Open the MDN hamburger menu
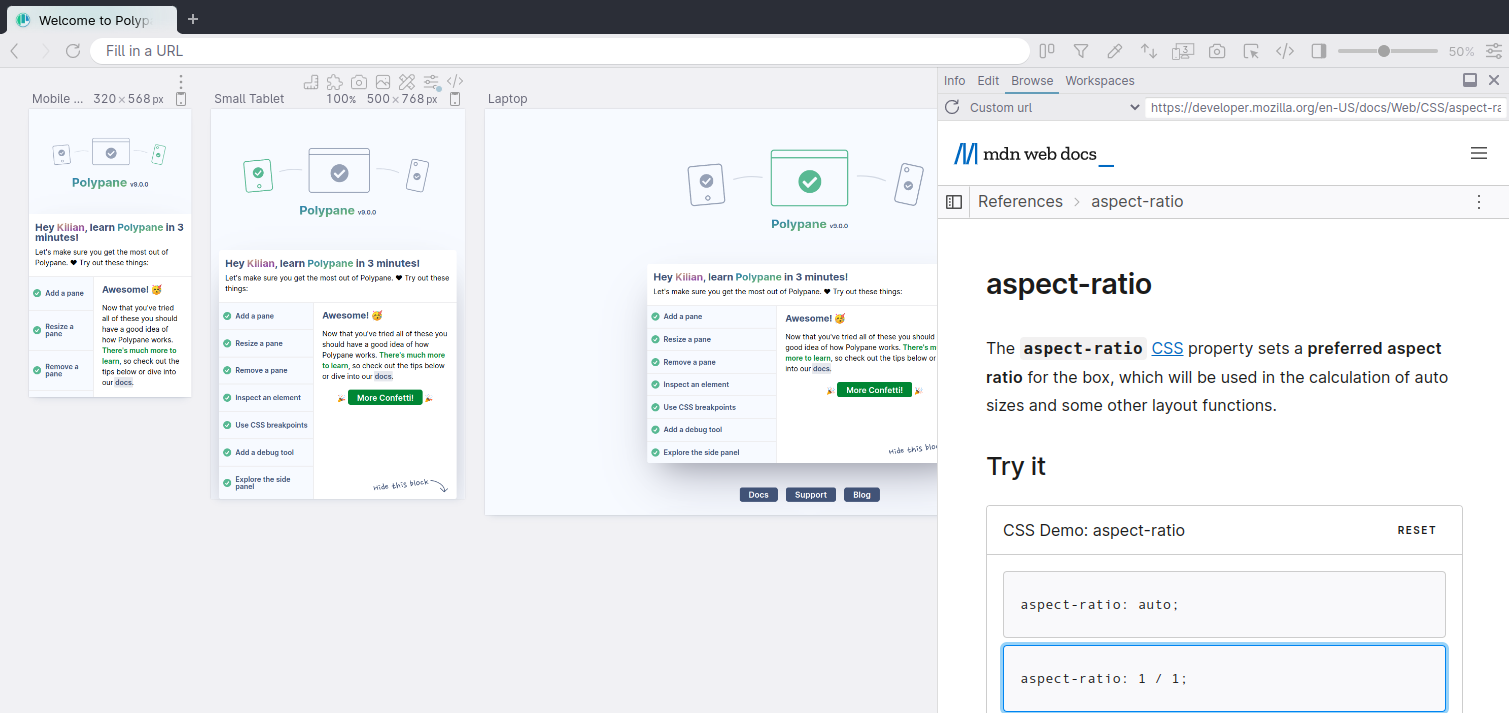This screenshot has height=713, width=1509. pos(1479,153)
